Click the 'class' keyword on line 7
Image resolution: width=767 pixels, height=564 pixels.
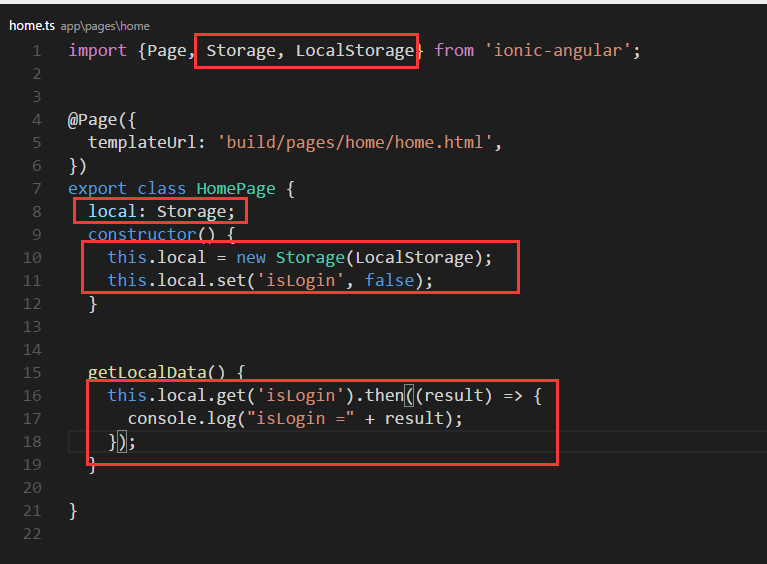pos(162,189)
